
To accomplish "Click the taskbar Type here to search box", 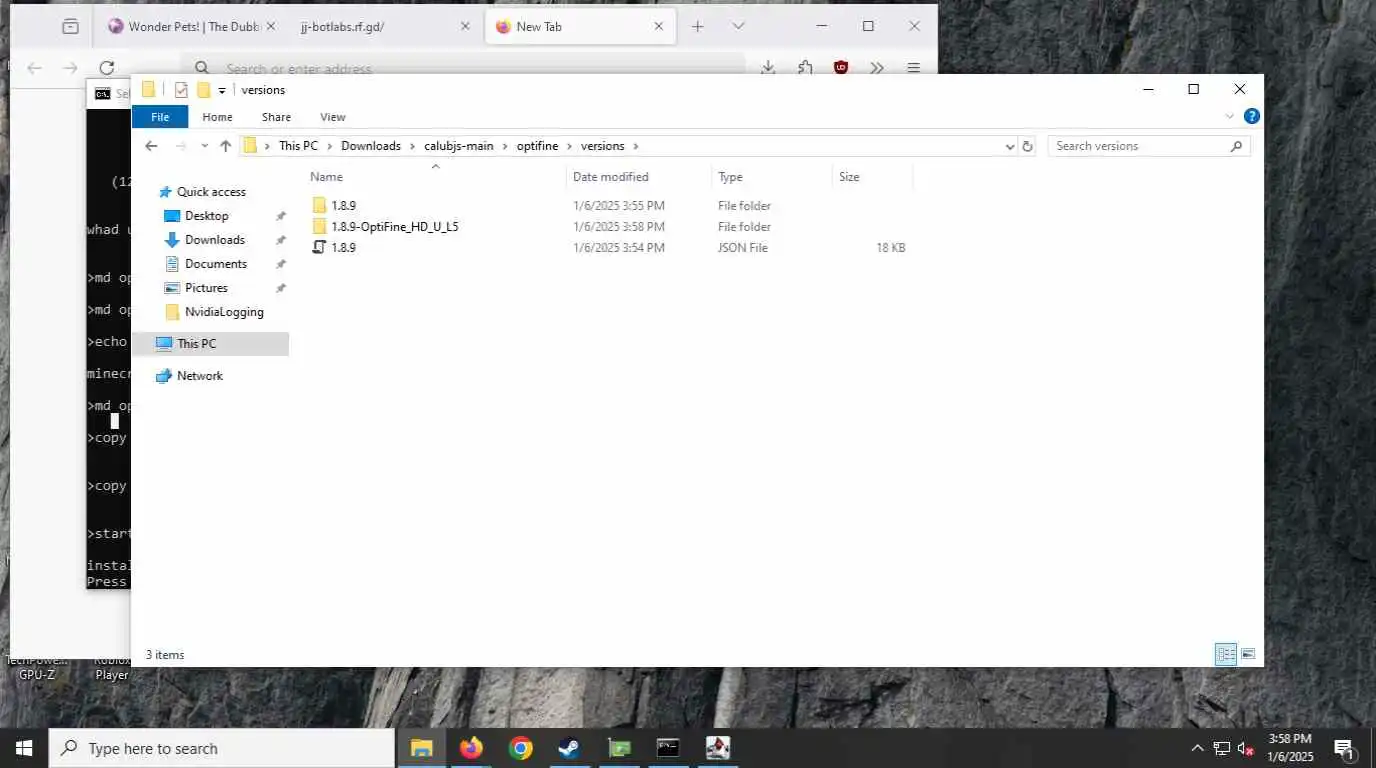I will 222,748.
